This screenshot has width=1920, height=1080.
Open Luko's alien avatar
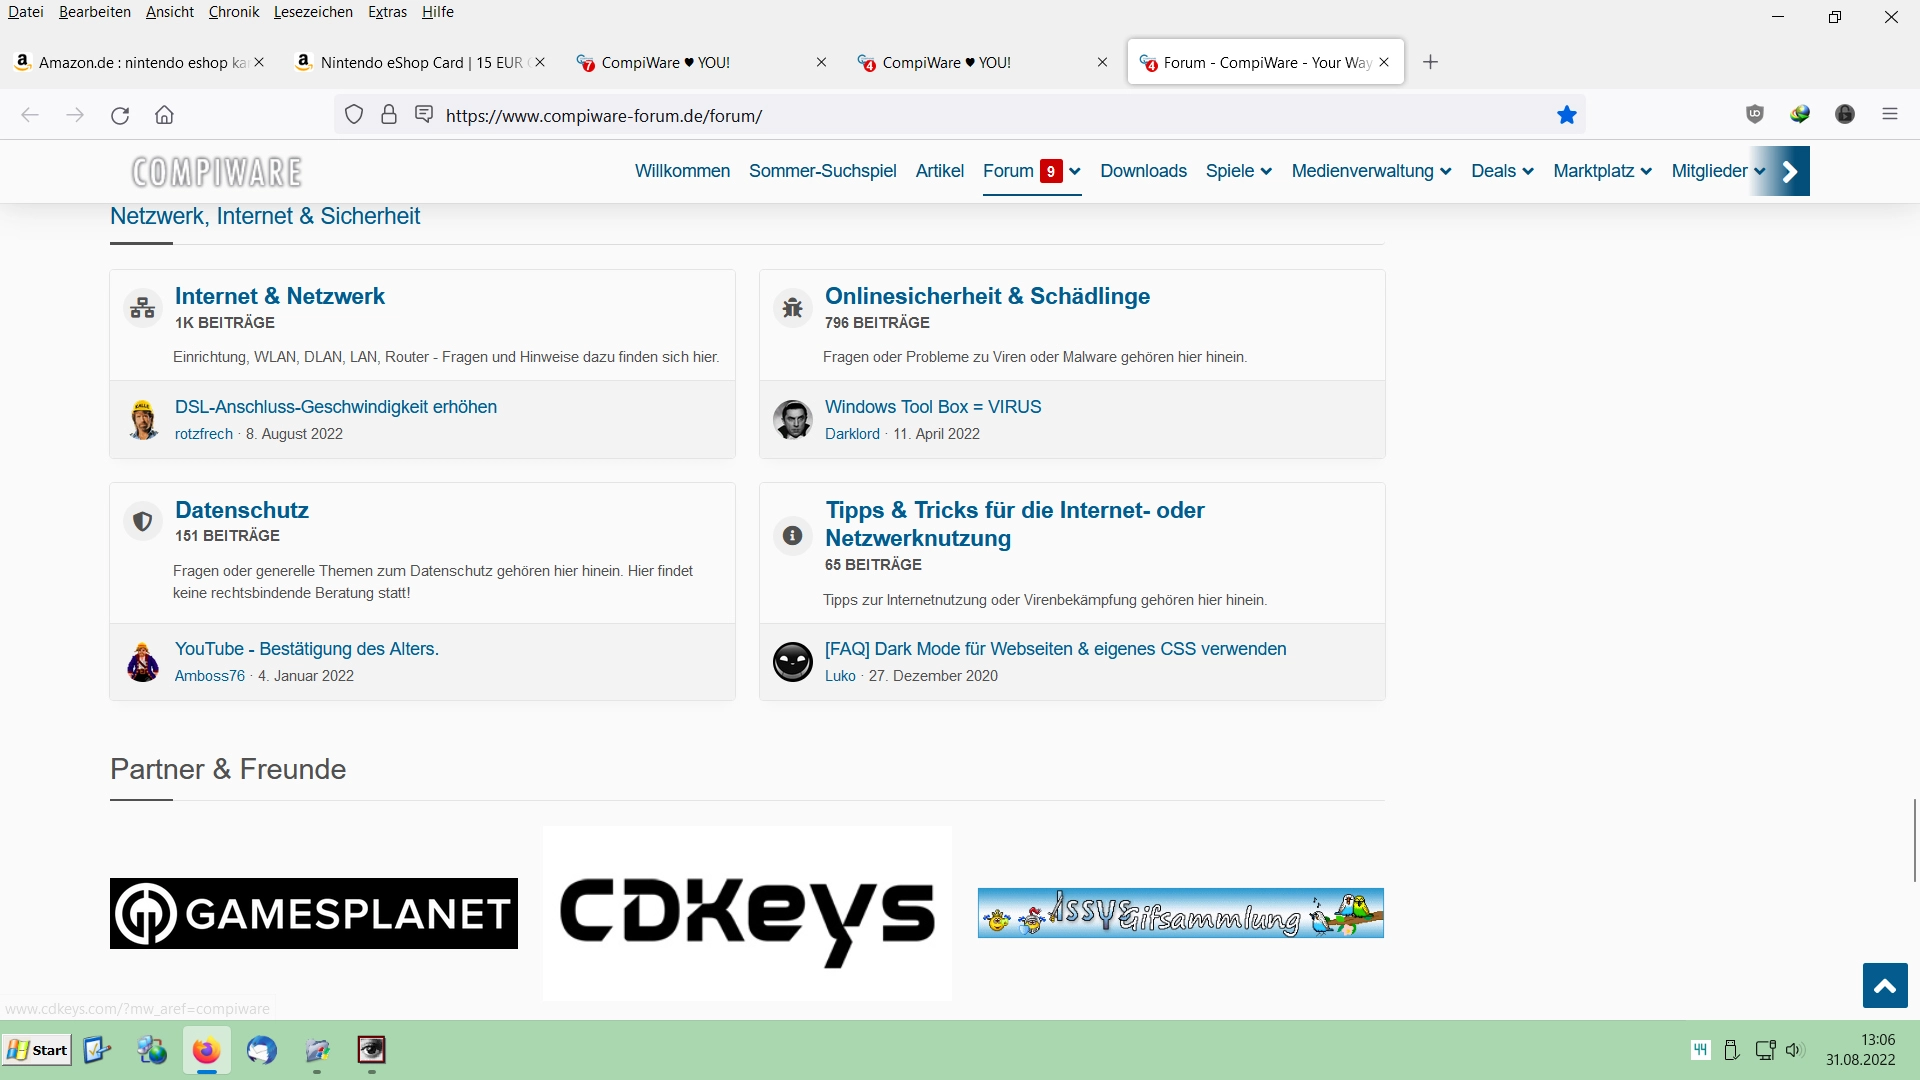pyautogui.click(x=793, y=662)
